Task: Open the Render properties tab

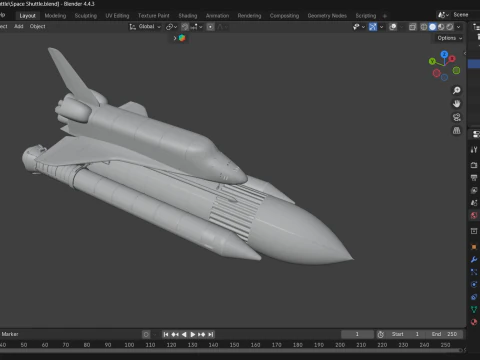Action: click(474, 165)
